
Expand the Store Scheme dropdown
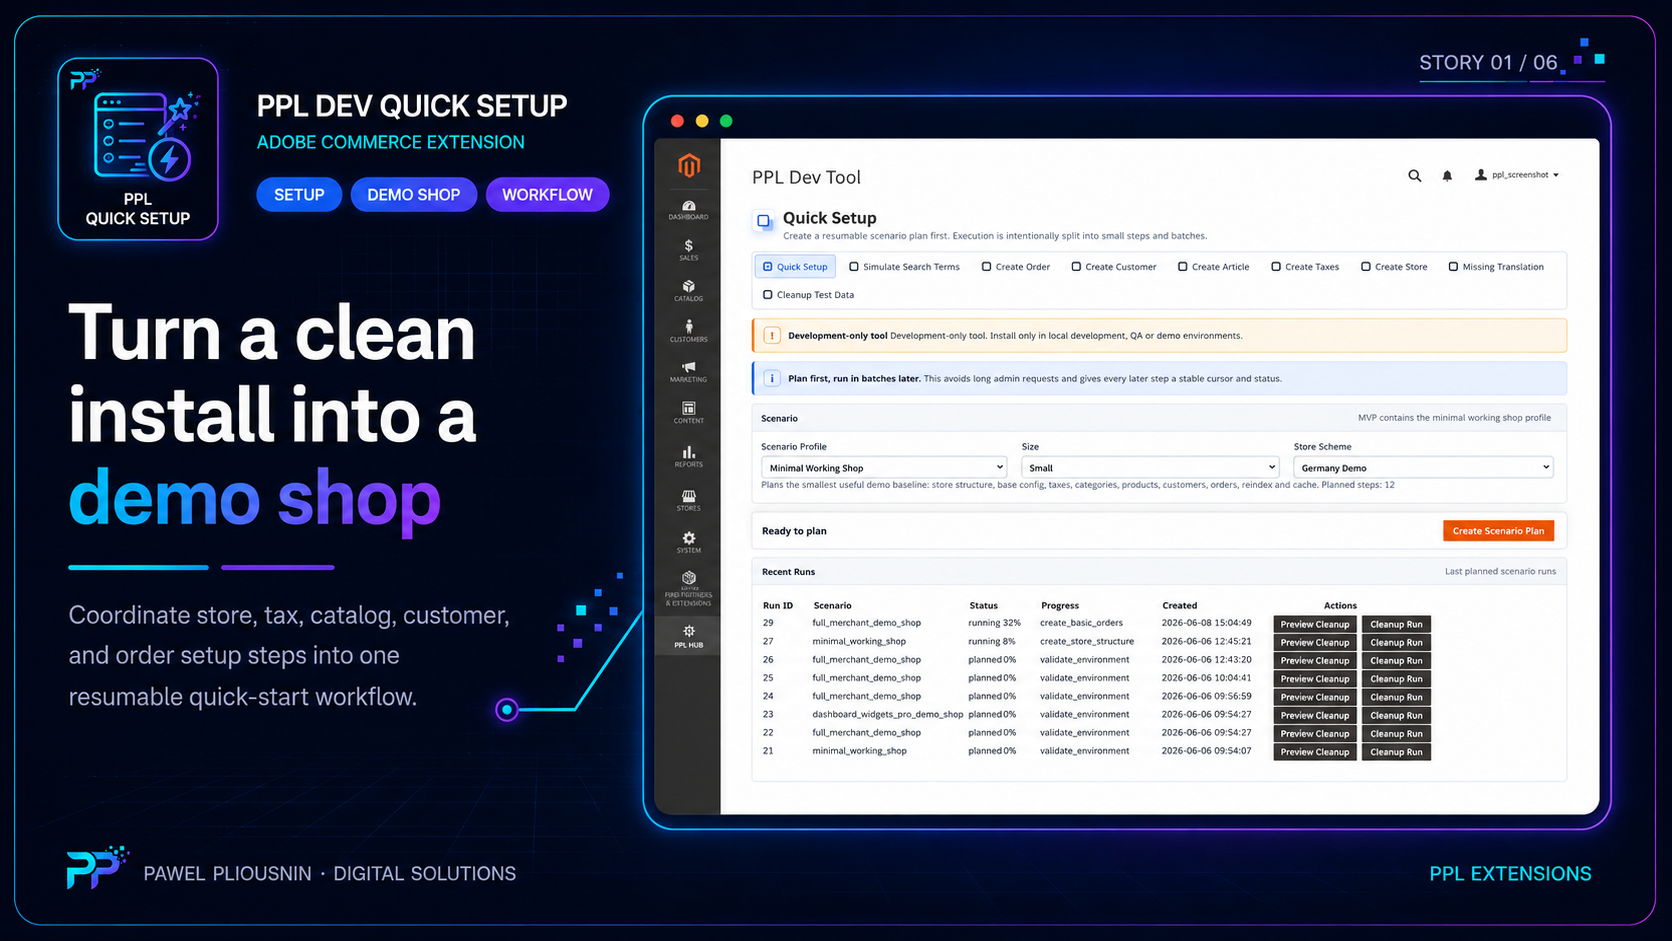[x=1423, y=468]
